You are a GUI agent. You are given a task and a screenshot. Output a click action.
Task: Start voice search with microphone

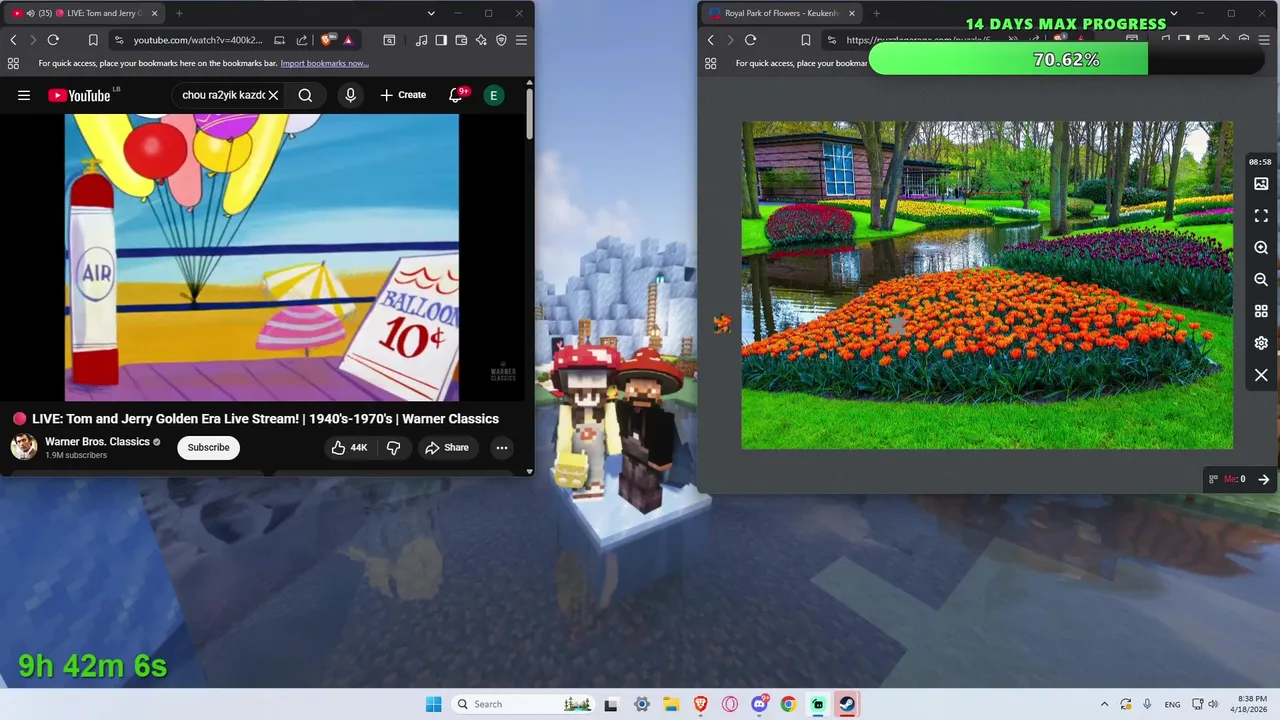350,95
